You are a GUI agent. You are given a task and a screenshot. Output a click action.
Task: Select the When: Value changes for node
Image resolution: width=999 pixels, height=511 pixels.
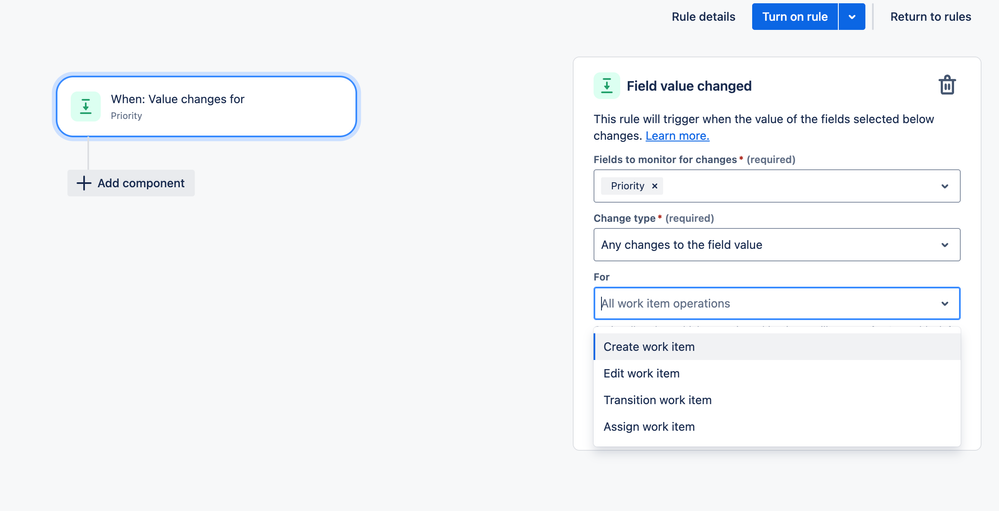[206, 106]
